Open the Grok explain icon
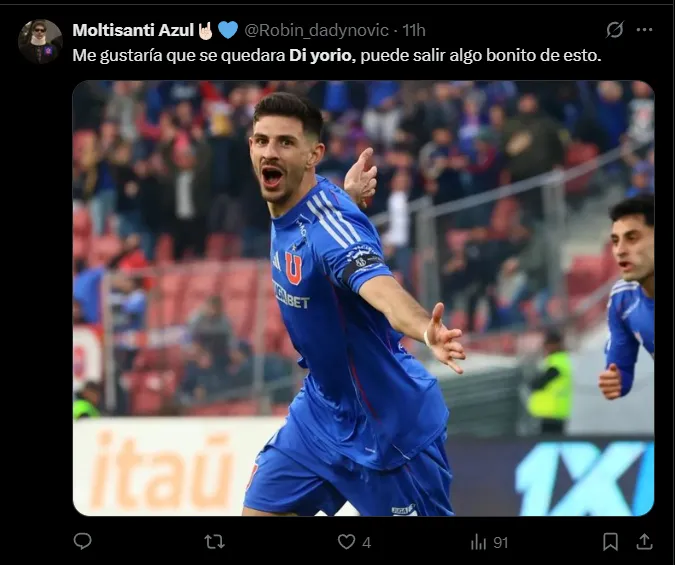 pyautogui.click(x=615, y=30)
